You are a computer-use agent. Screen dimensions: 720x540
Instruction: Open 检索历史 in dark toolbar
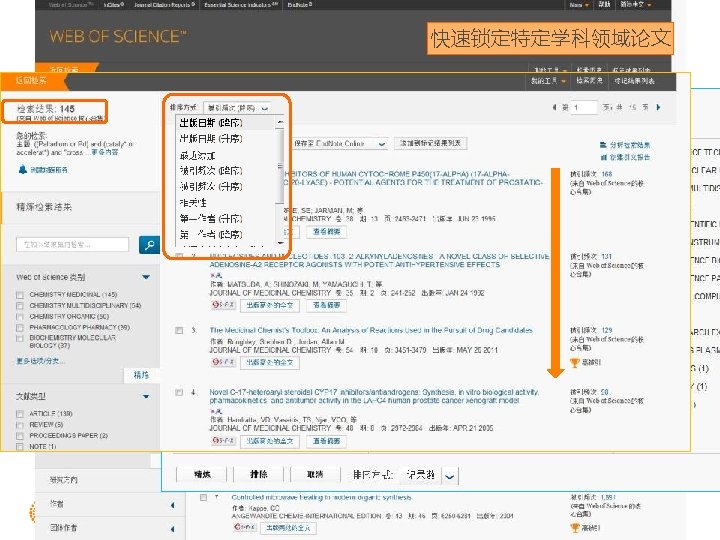(x=590, y=81)
